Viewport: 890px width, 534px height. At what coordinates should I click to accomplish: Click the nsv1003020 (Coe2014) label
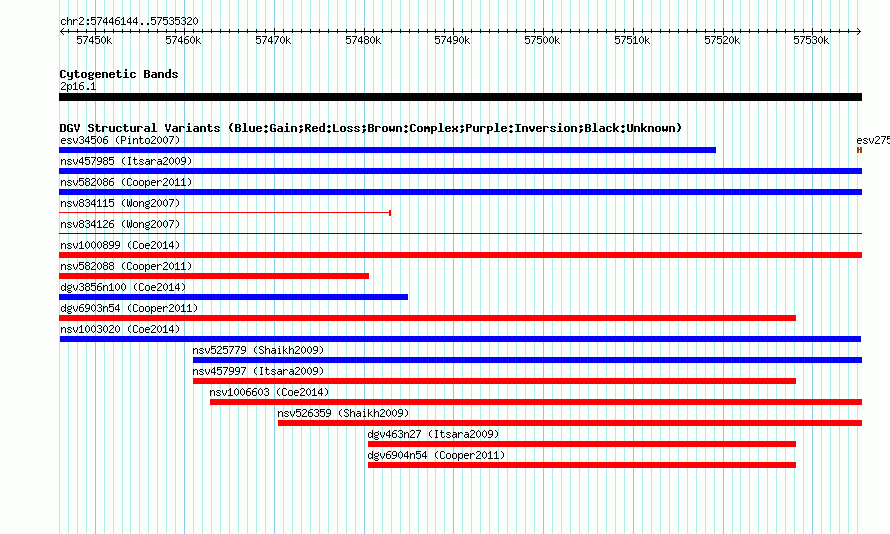(x=120, y=329)
